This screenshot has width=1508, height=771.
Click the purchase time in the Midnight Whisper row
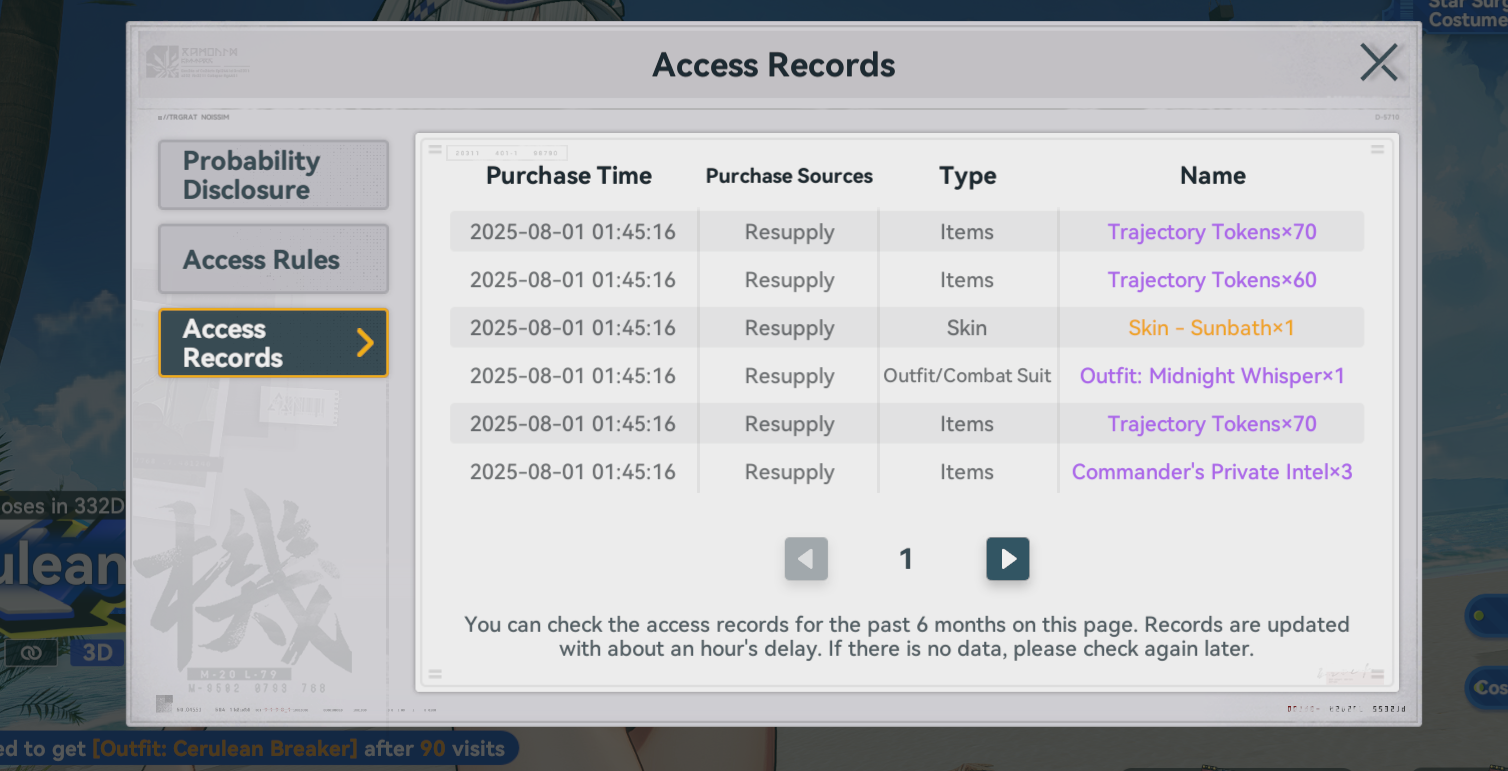(573, 376)
